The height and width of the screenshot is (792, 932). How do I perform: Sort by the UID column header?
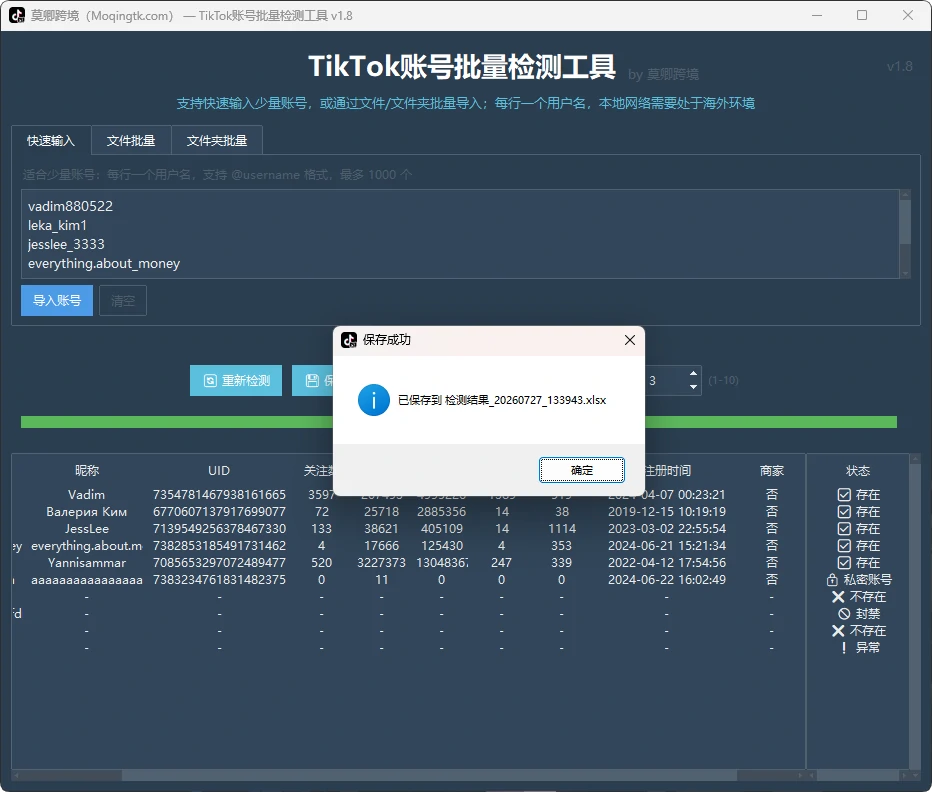tap(219, 471)
